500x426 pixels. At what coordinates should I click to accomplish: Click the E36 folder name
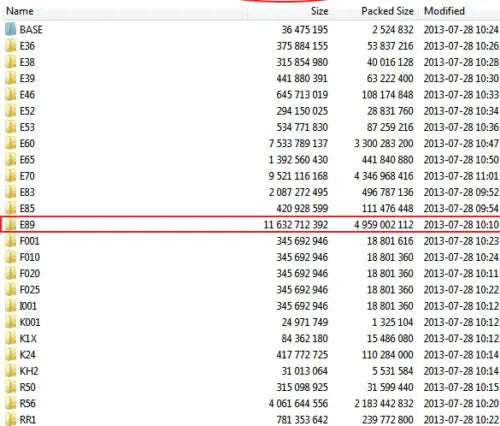click(x=27, y=46)
